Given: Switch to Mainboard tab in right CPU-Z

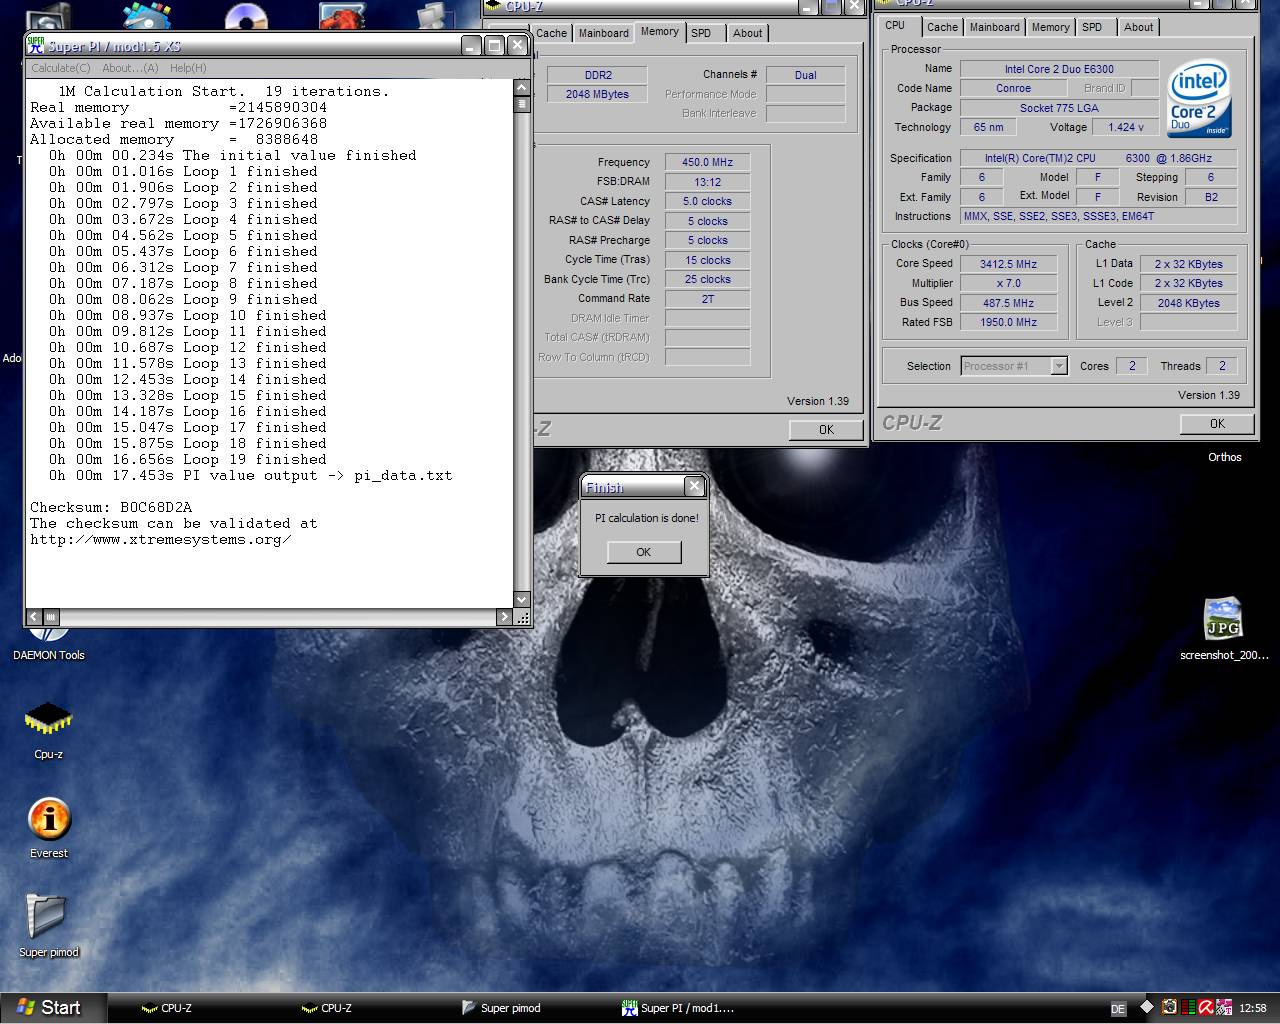Looking at the screenshot, I should coord(995,27).
